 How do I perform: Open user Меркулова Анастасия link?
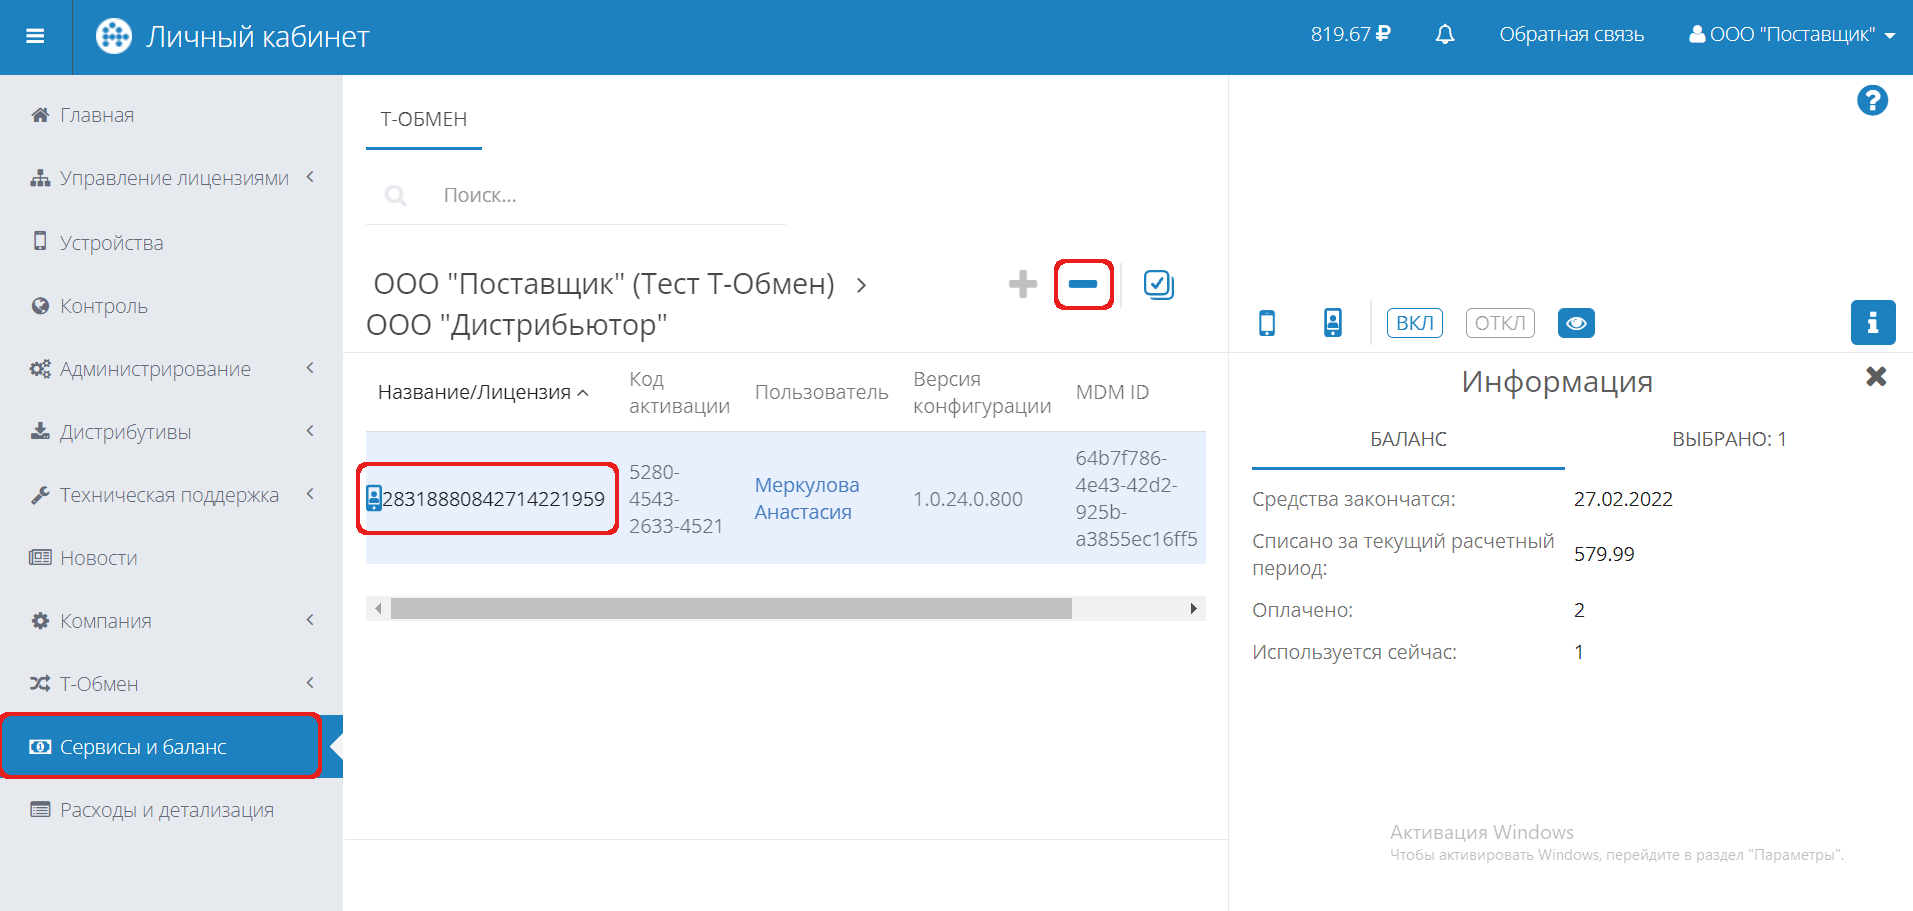[x=807, y=498]
